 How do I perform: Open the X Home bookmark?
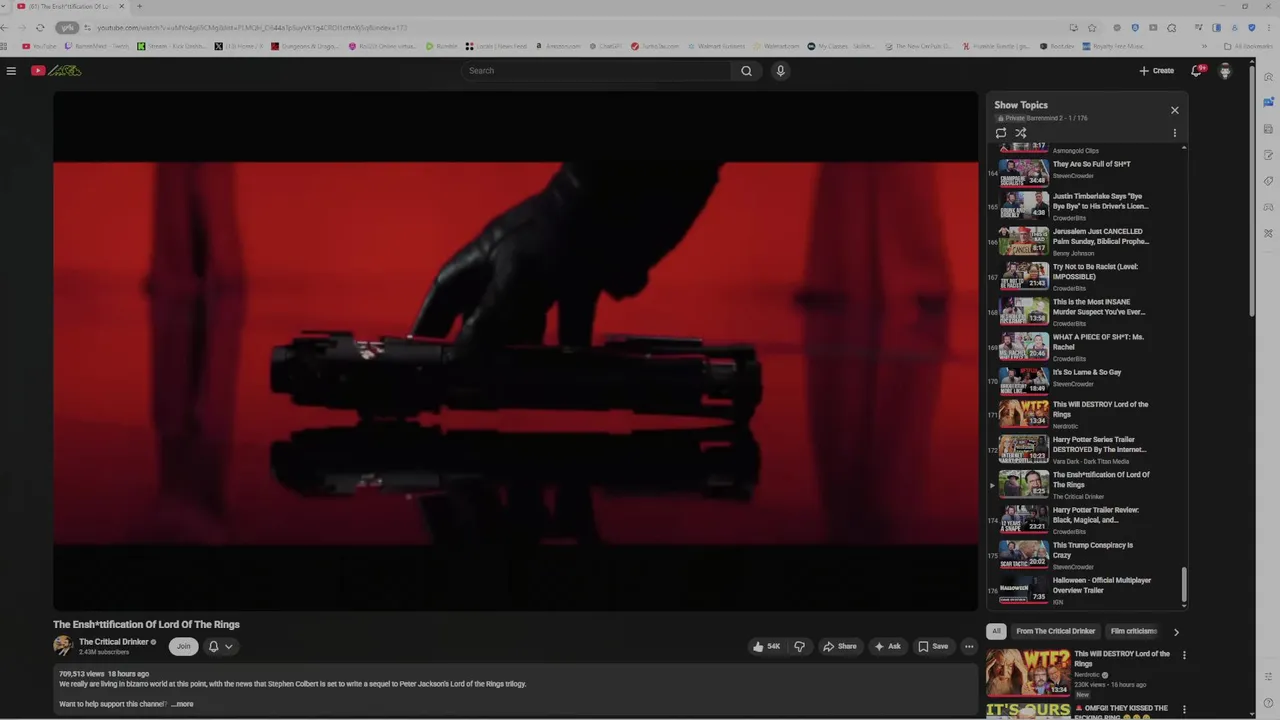pyautogui.click(x=238, y=46)
